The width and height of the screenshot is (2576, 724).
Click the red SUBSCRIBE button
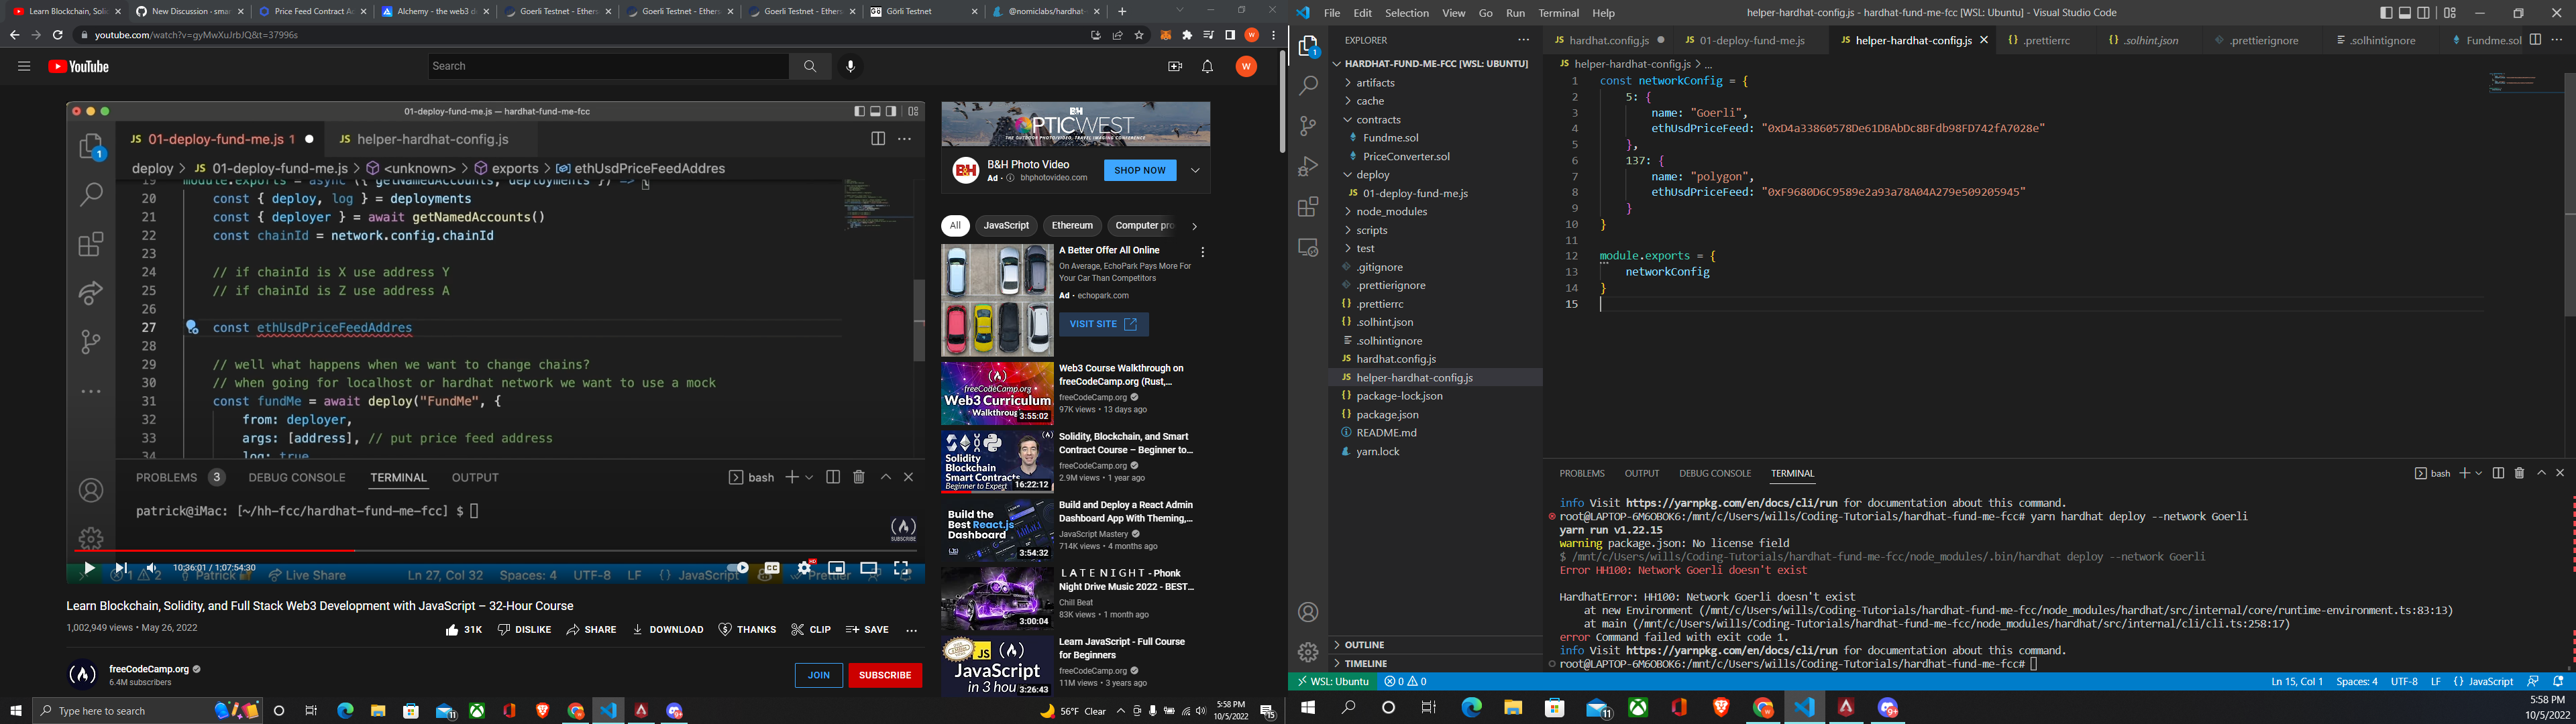[x=885, y=675]
